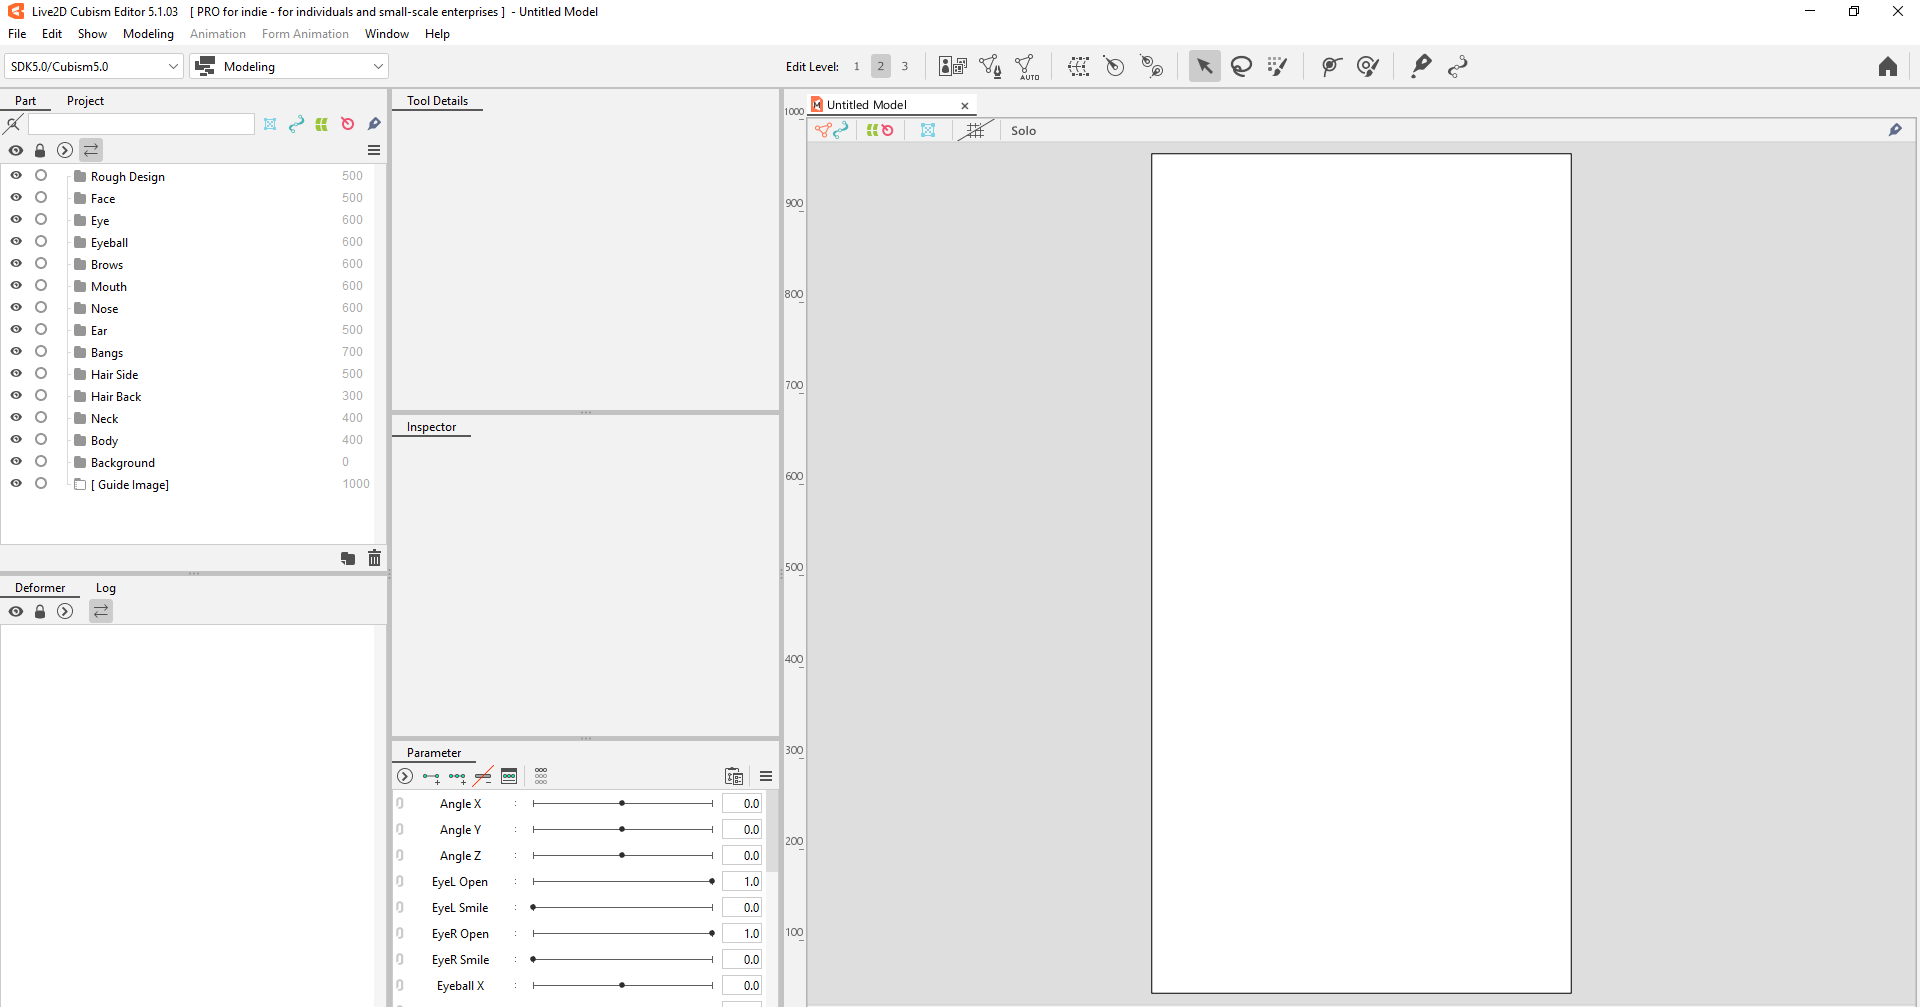This screenshot has height=1007, width=1920.
Task: Click the create new part folder icon
Action: [x=347, y=559]
